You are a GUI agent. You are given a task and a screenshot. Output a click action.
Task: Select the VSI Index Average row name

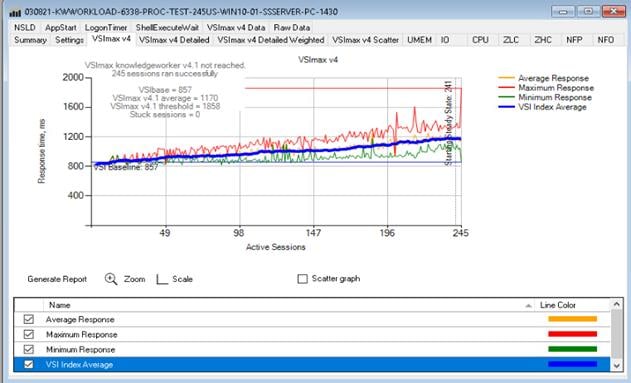click(79, 364)
